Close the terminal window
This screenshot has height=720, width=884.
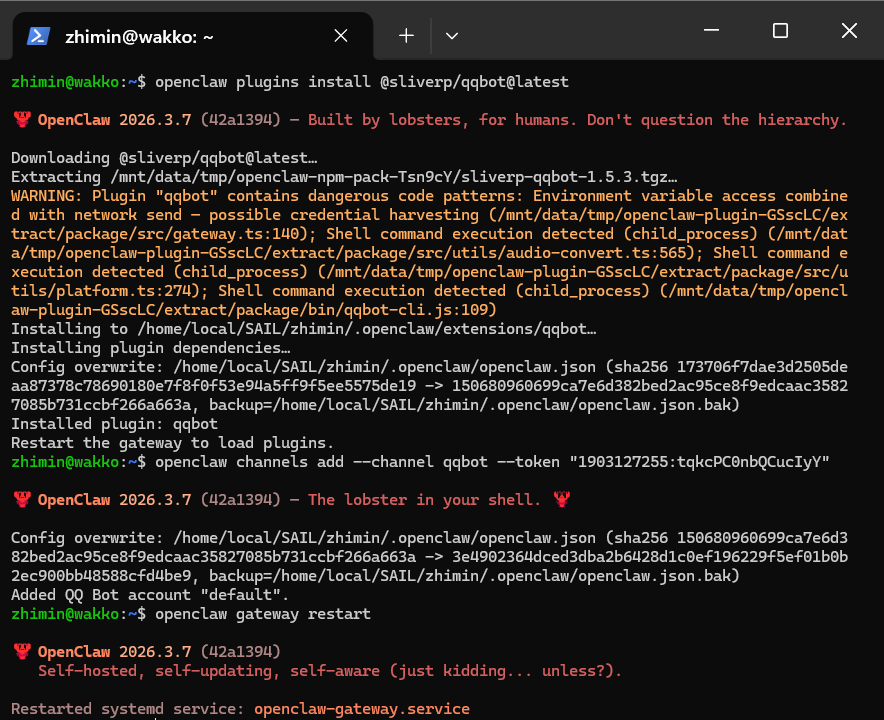(x=849, y=31)
